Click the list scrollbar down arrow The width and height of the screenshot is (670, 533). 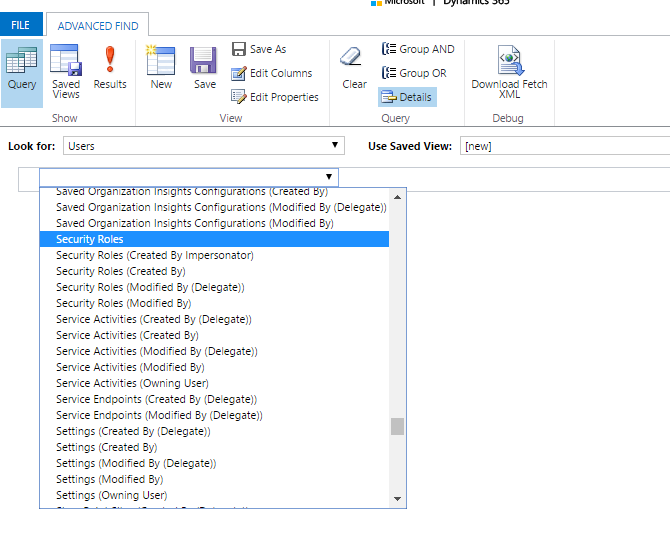[x=397, y=498]
